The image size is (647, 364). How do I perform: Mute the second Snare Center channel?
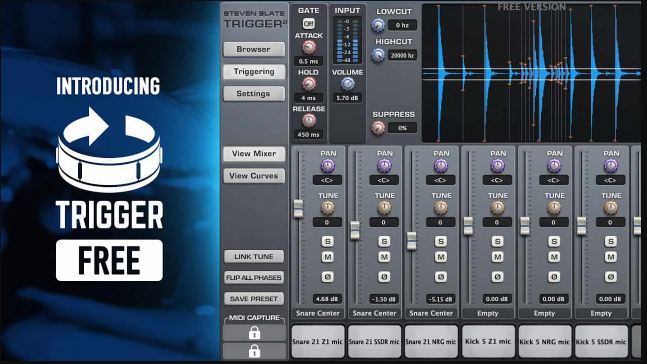pyautogui.click(x=384, y=257)
